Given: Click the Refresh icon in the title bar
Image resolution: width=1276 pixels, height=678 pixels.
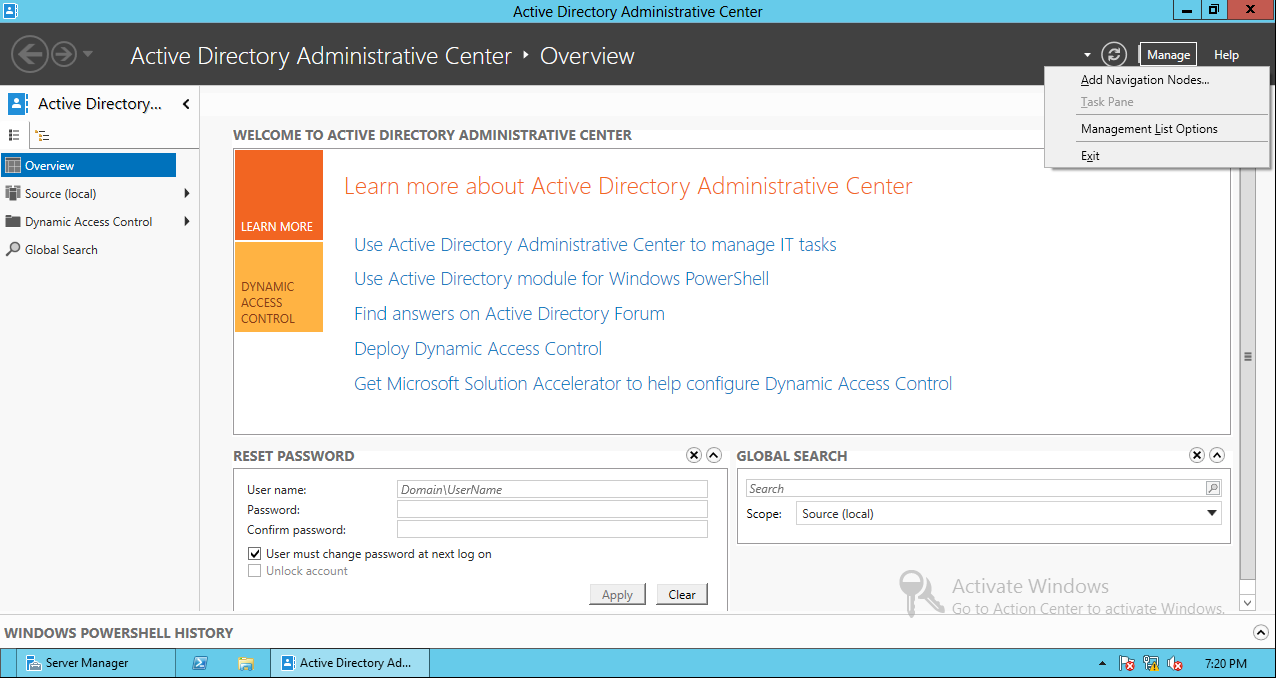Looking at the screenshot, I should pos(1114,54).
